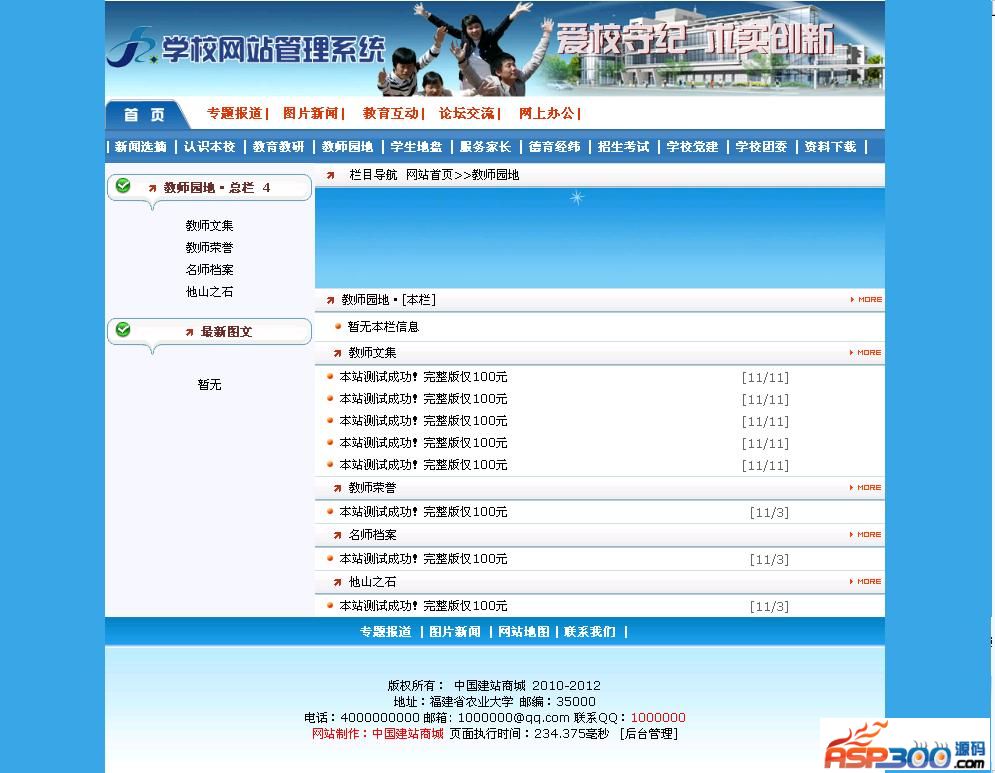Select 他山之石 in the left sidebar list
995x773 pixels.
[209, 292]
